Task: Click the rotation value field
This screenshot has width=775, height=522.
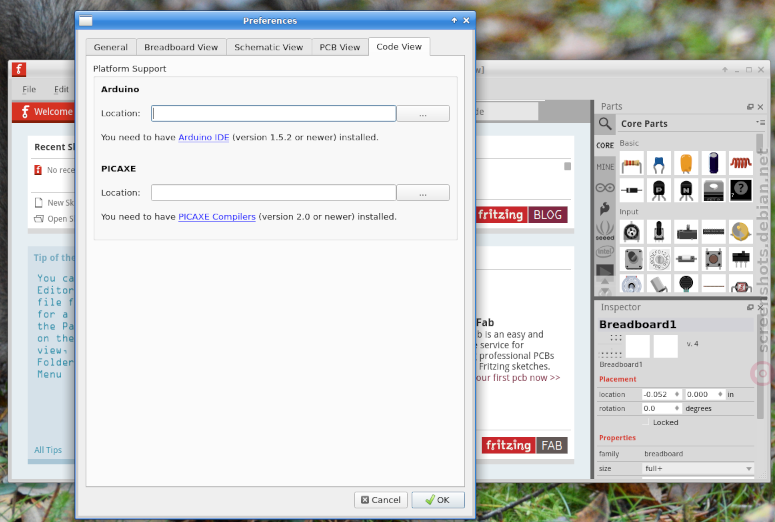Action: tap(662, 408)
